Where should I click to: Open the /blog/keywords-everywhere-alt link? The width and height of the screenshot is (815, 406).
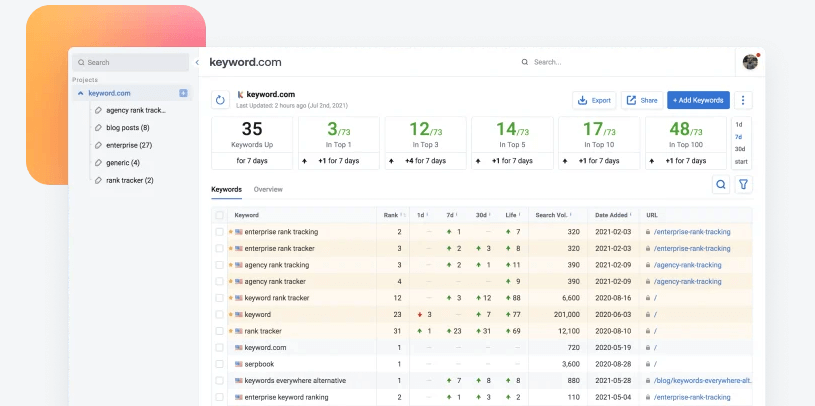click(x=703, y=381)
